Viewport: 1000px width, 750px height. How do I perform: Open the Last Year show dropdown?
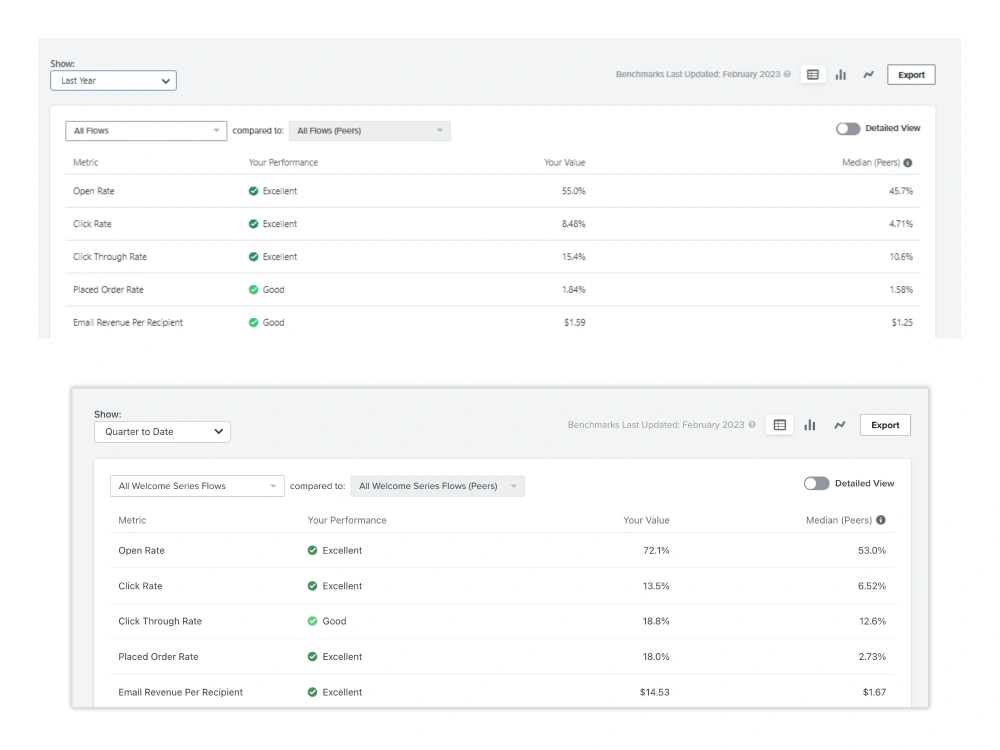pyautogui.click(x=113, y=80)
